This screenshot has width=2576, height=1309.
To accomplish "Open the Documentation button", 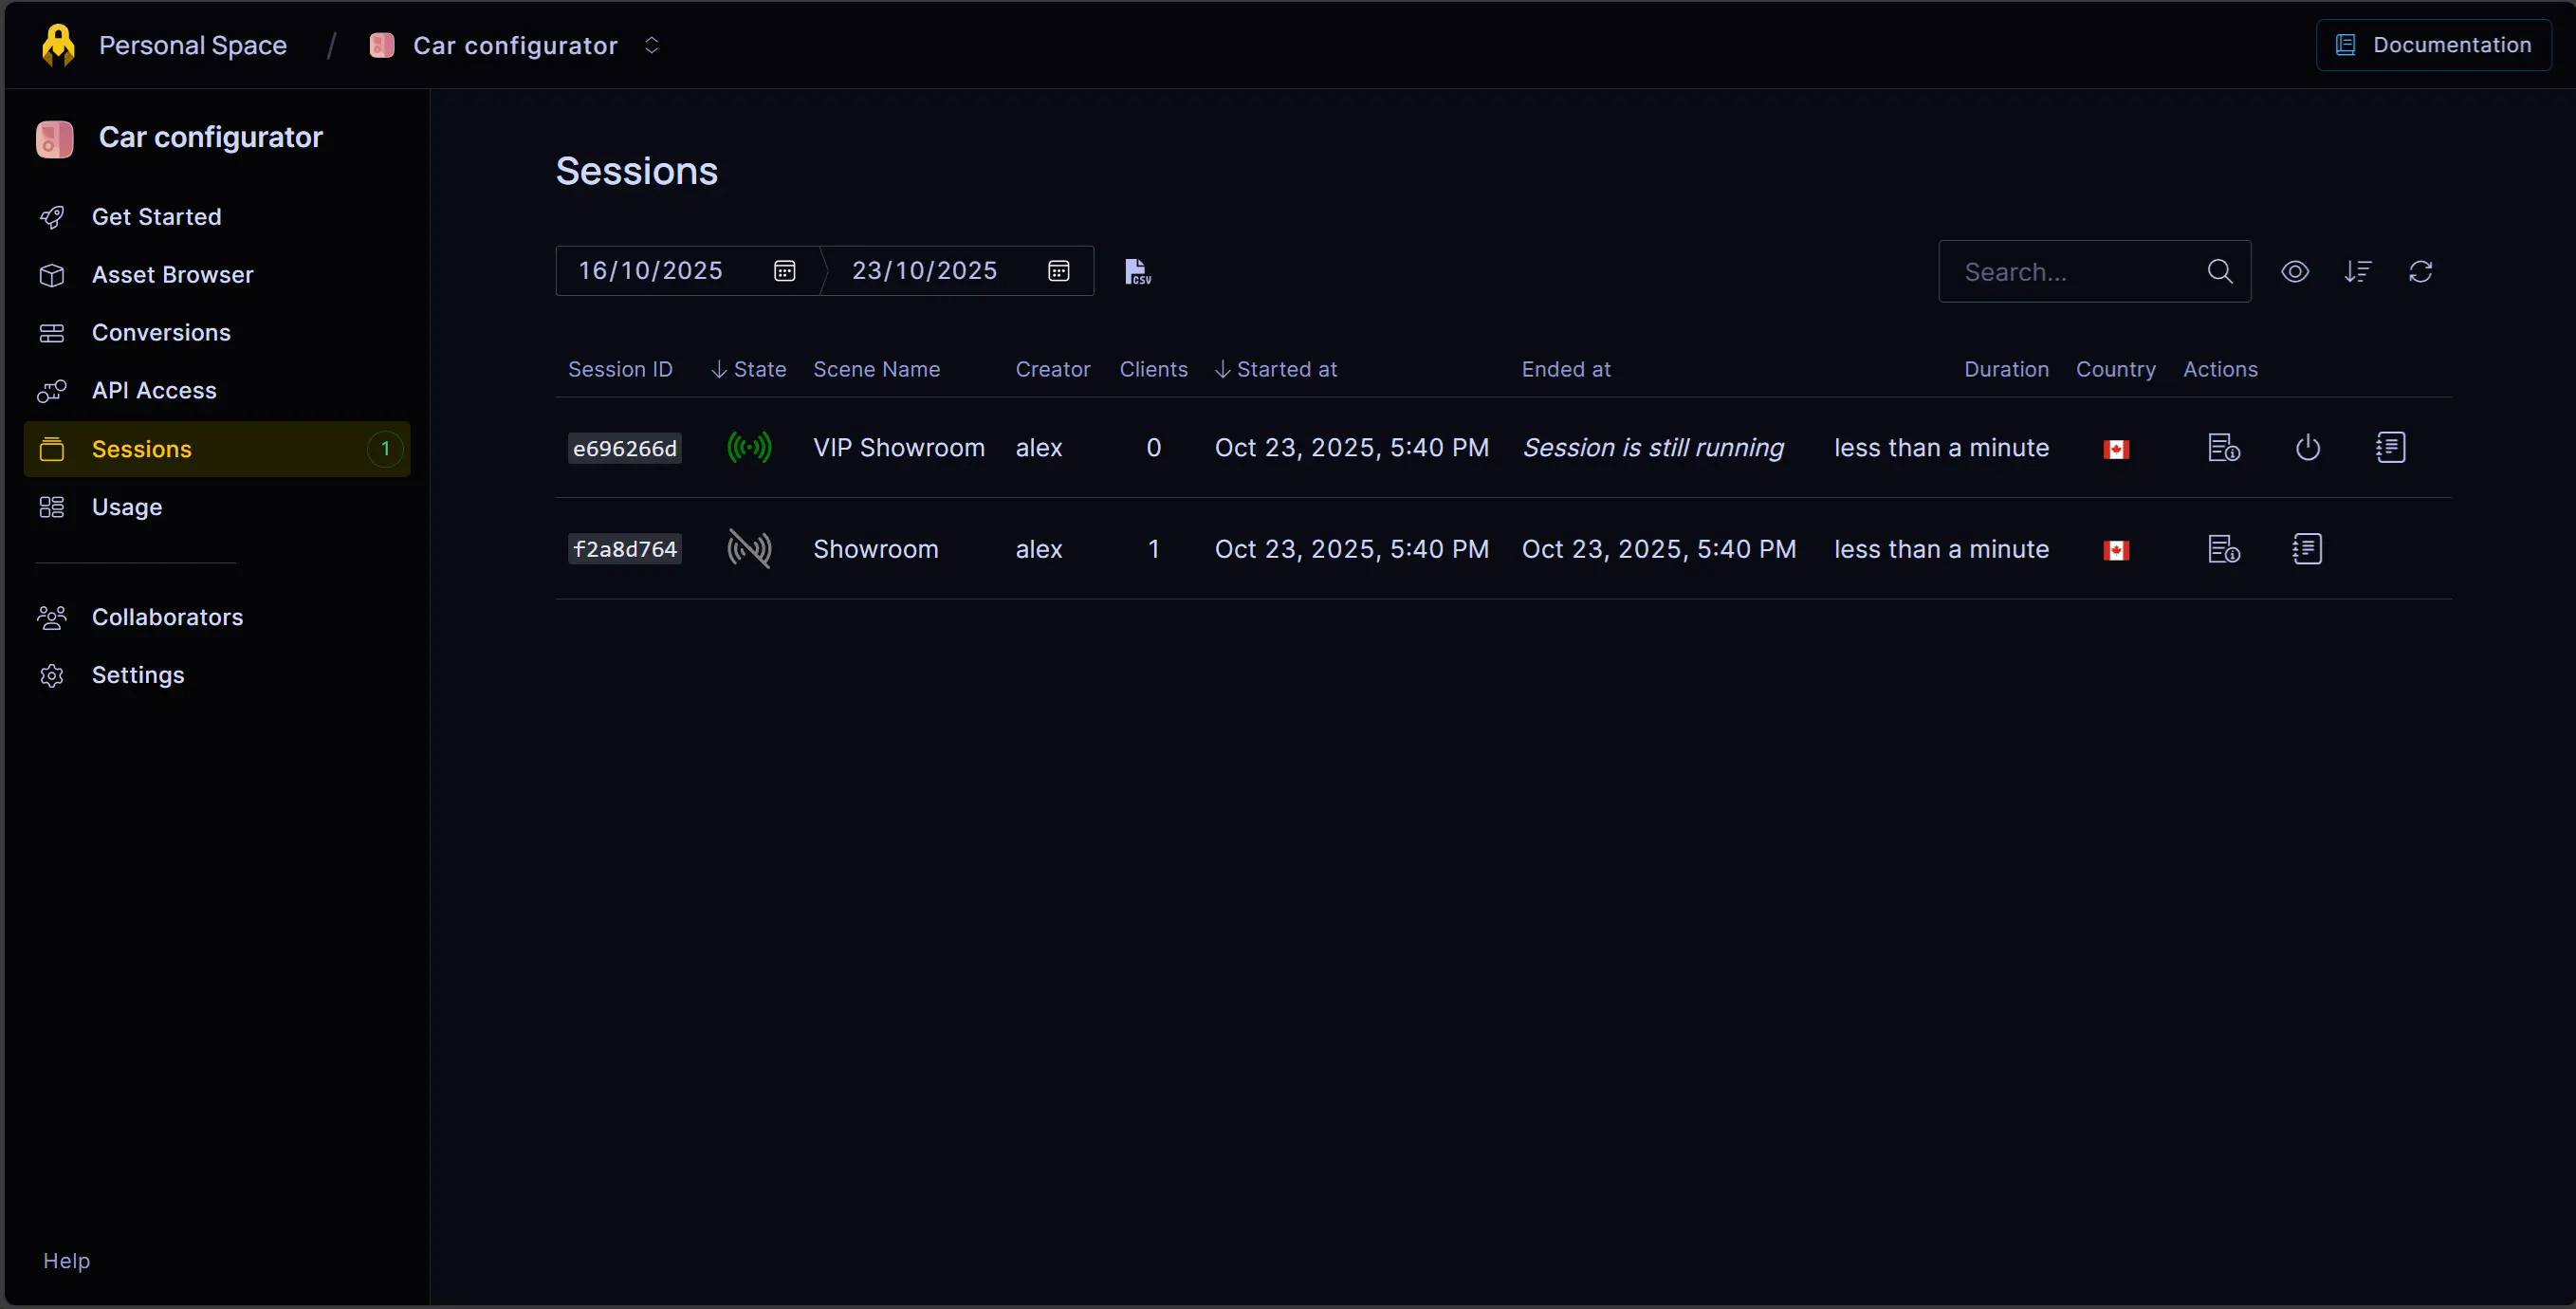I will tap(2433, 45).
